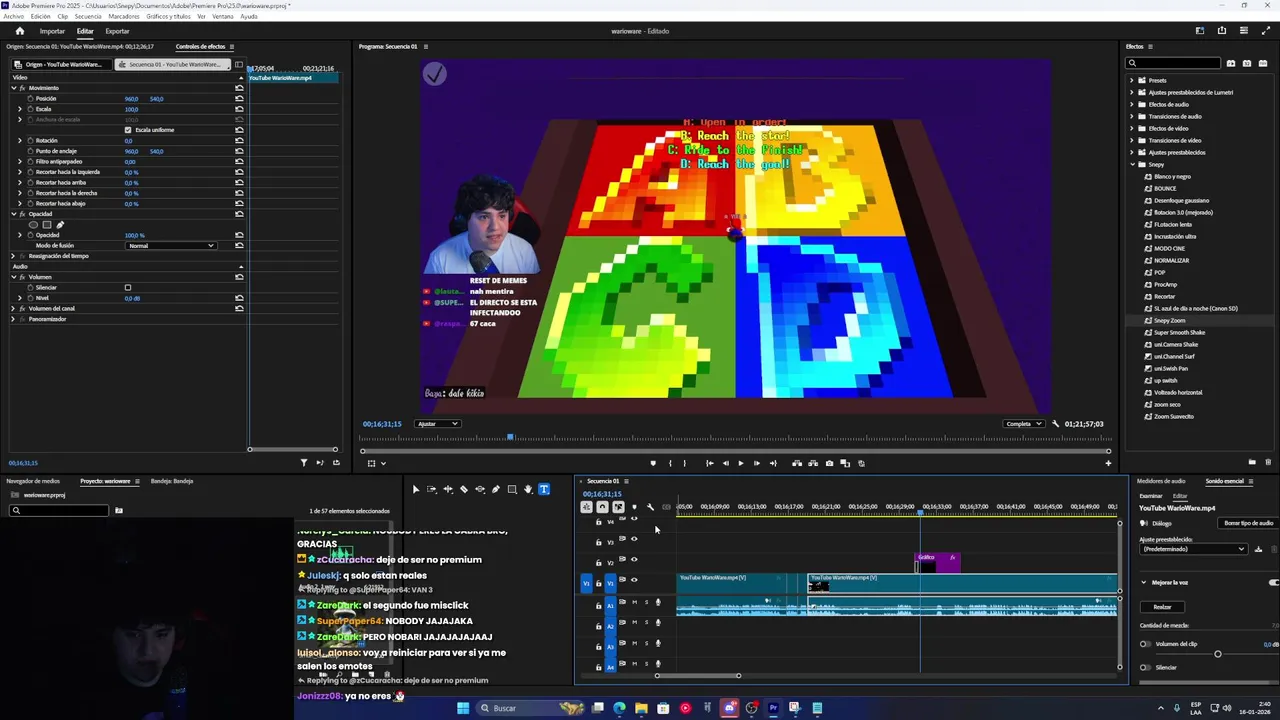Open the Home screen icon

(x=19, y=31)
